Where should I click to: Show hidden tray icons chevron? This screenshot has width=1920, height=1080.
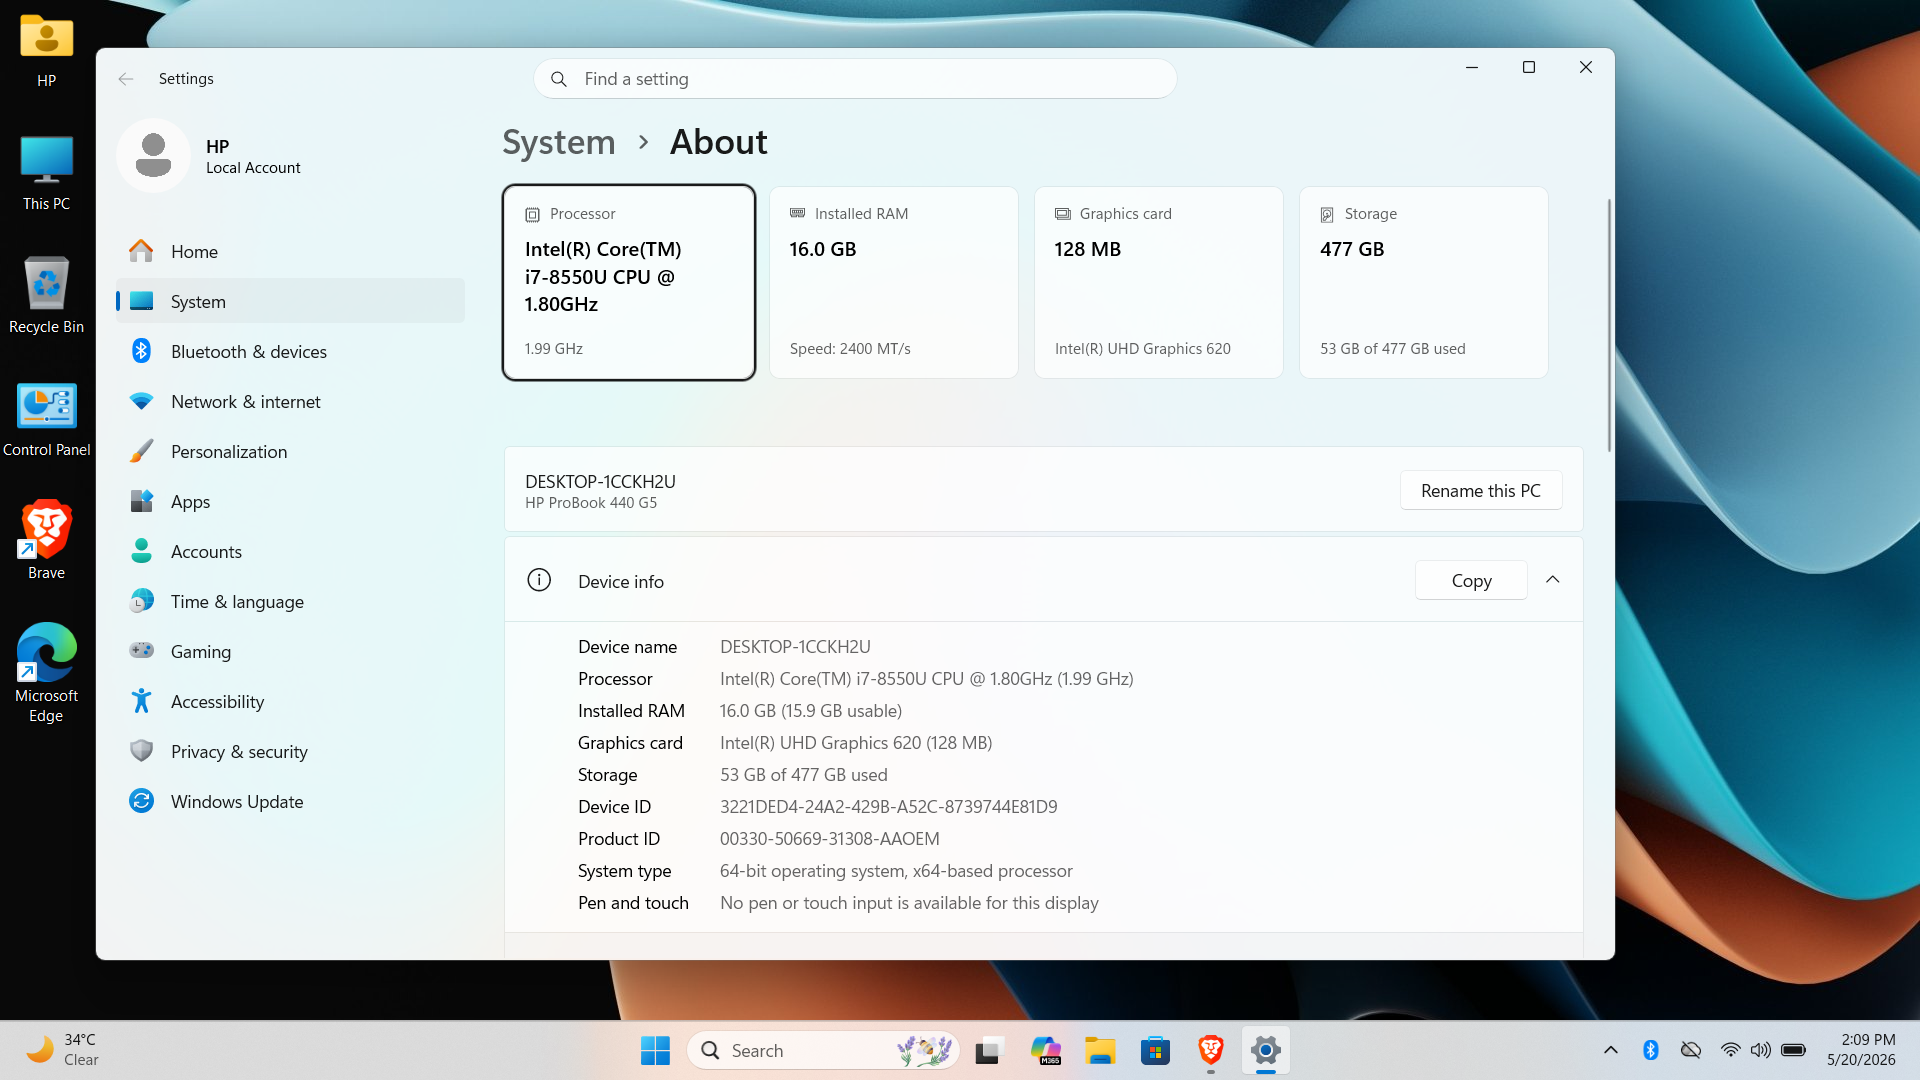[x=1611, y=1050]
